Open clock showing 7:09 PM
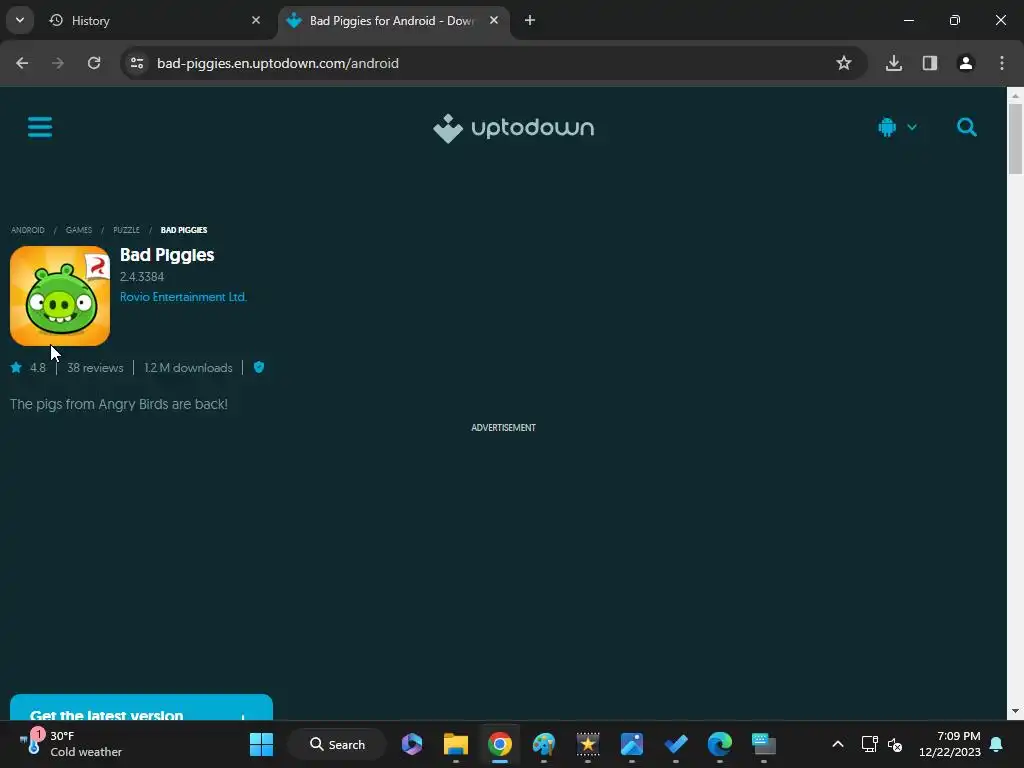This screenshot has height=768, width=1024. [950, 744]
